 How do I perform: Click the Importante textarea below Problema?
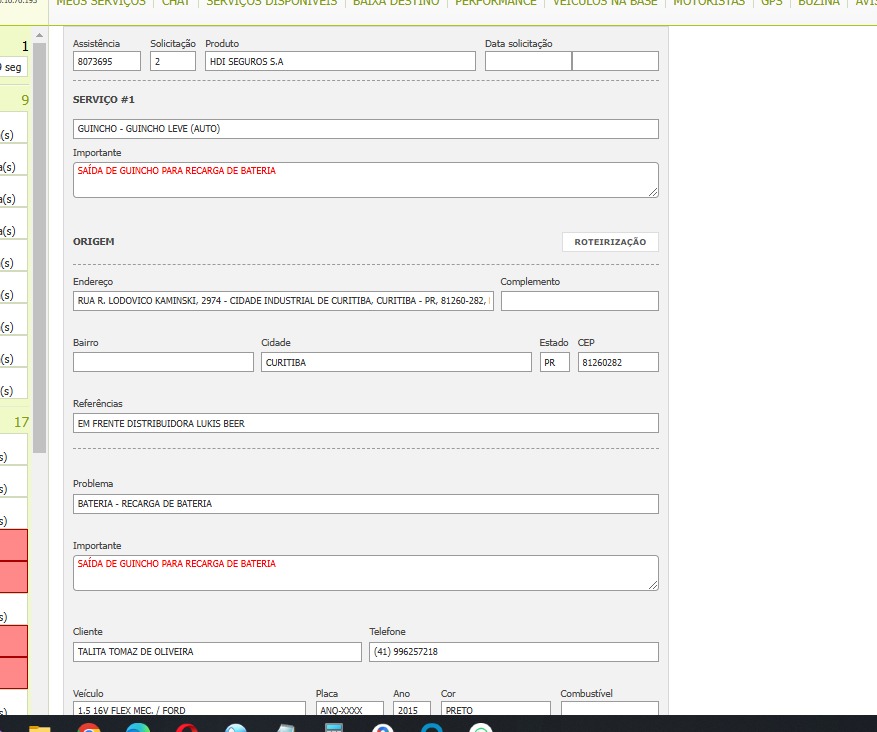(366, 573)
